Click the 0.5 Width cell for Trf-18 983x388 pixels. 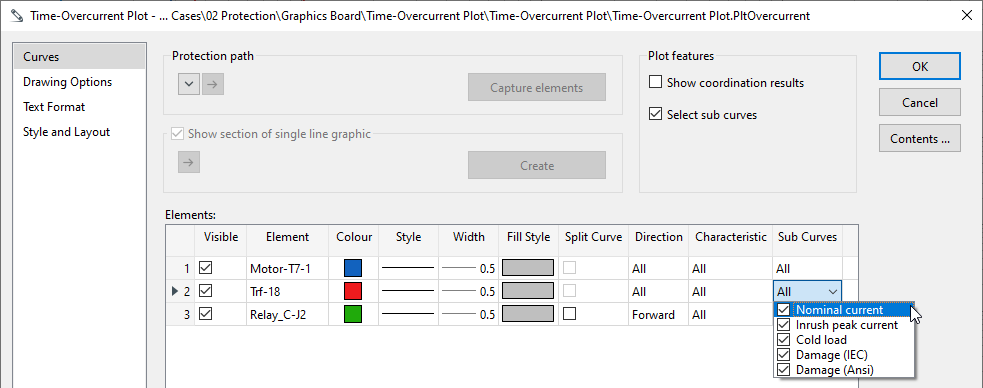(468, 291)
